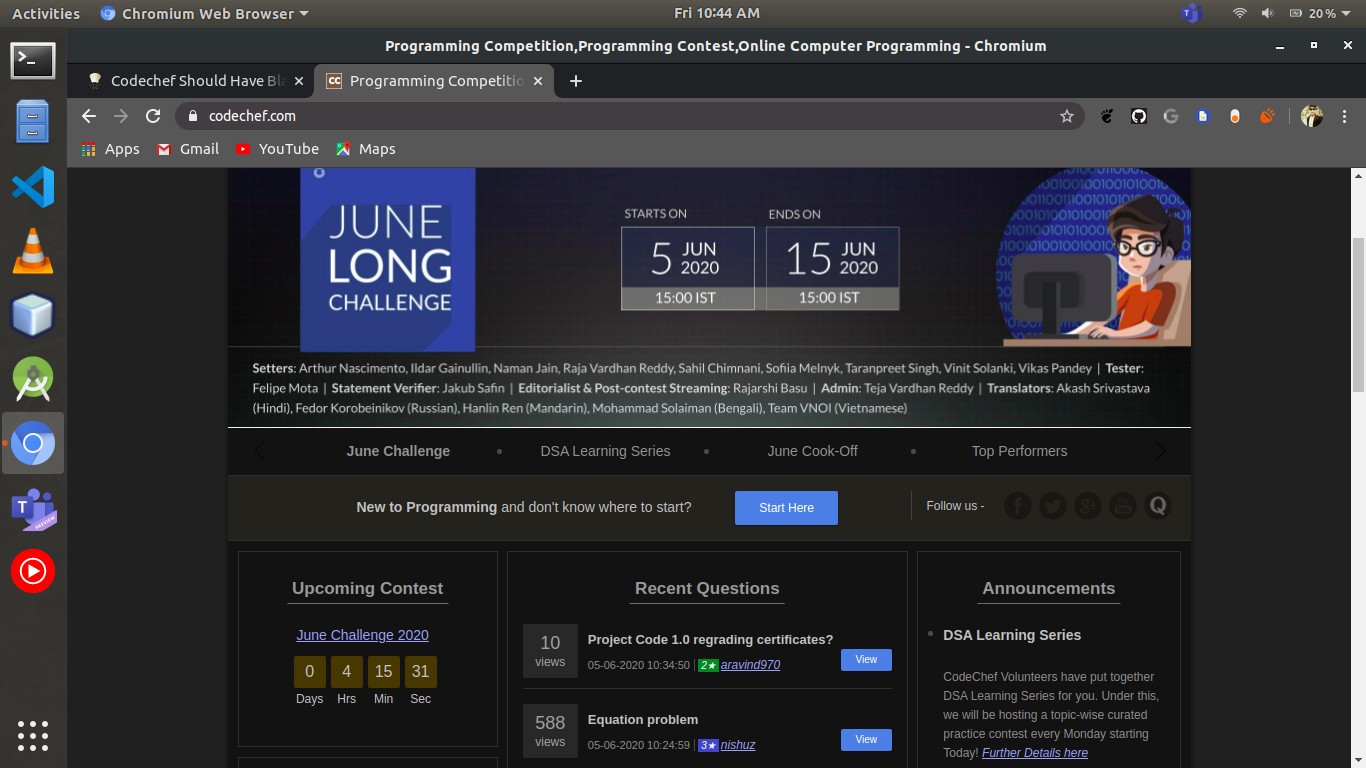
Task: View site security lock information
Action: pyautogui.click(x=194, y=116)
